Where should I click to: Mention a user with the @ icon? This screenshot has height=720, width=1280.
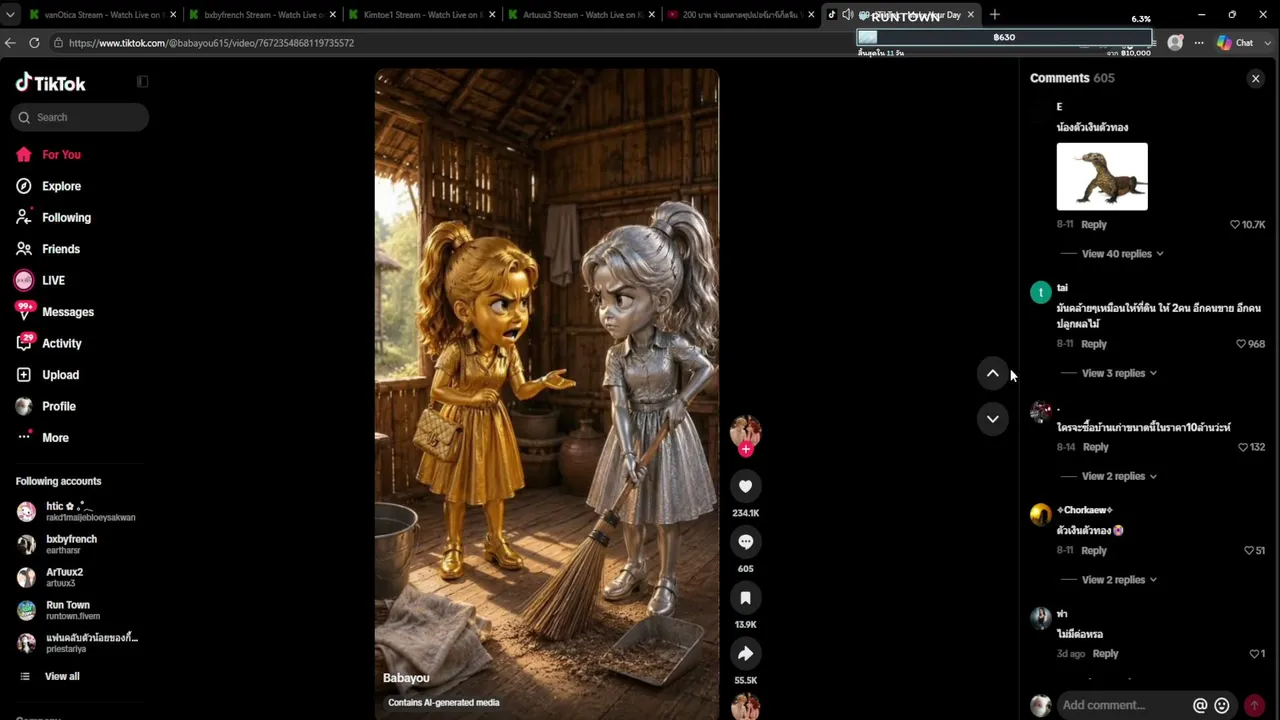[x=1200, y=705]
